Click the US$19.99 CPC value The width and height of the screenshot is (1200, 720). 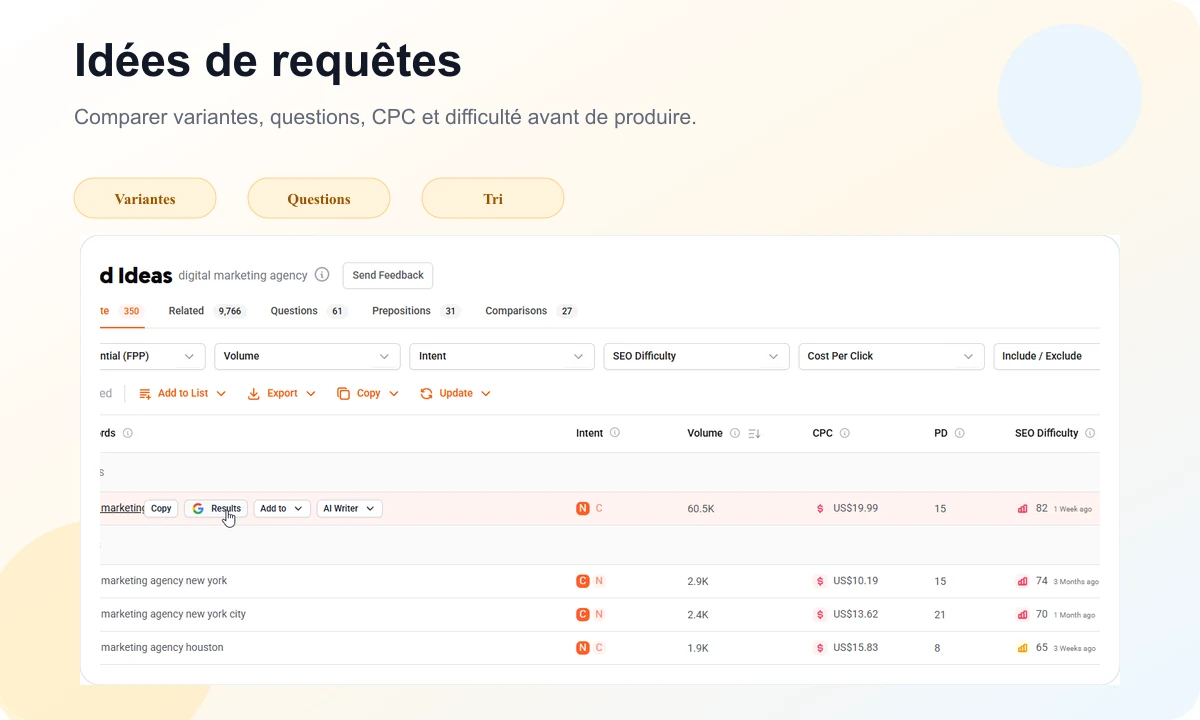pyautogui.click(x=855, y=509)
